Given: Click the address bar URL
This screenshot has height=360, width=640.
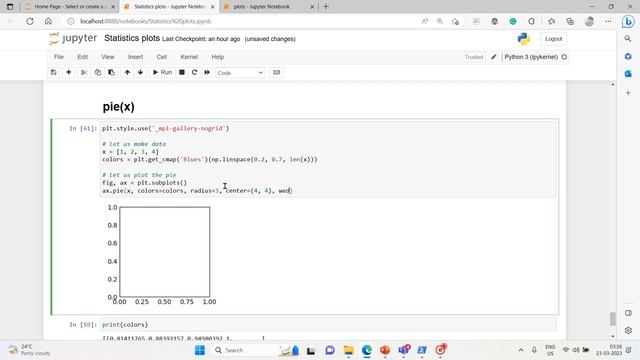Looking at the screenshot, I should 145,21.
